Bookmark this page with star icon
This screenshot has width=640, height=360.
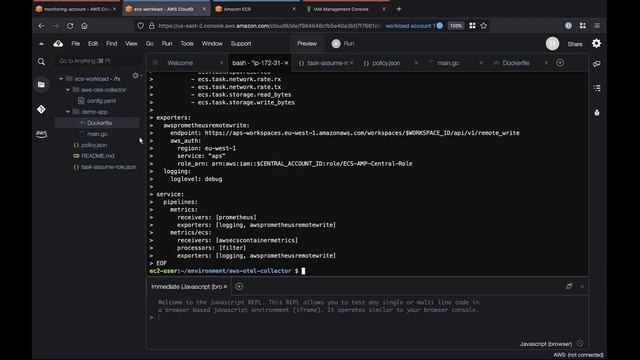(484, 26)
